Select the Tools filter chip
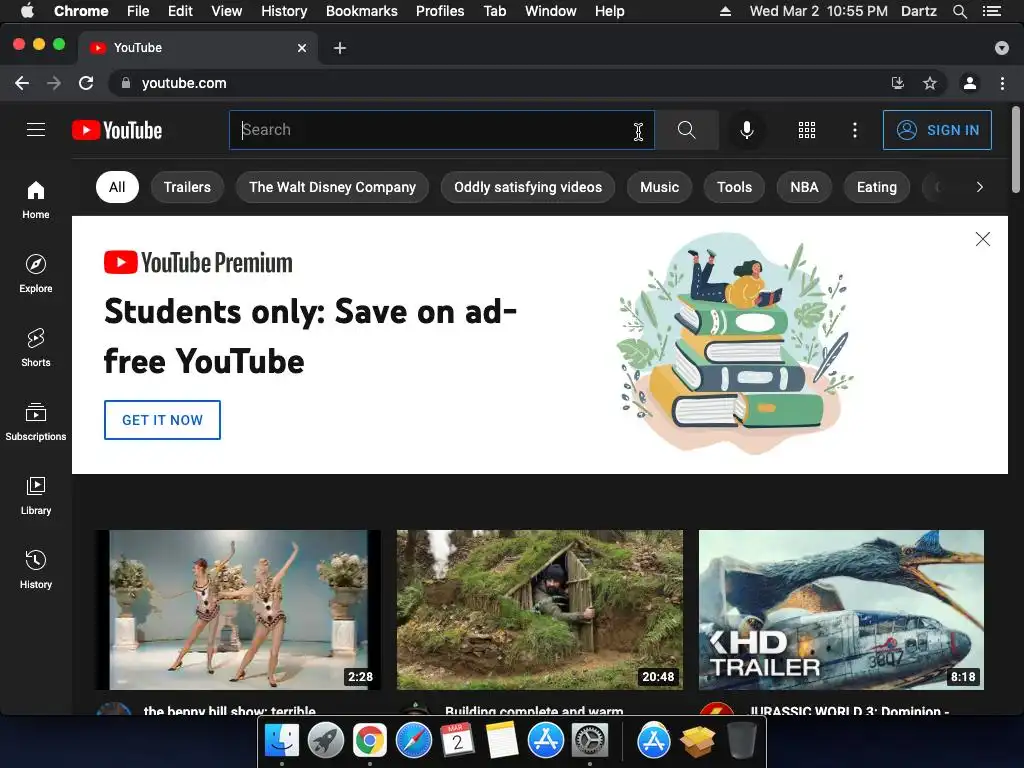The width and height of the screenshot is (1024, 768). pos(734,187)
